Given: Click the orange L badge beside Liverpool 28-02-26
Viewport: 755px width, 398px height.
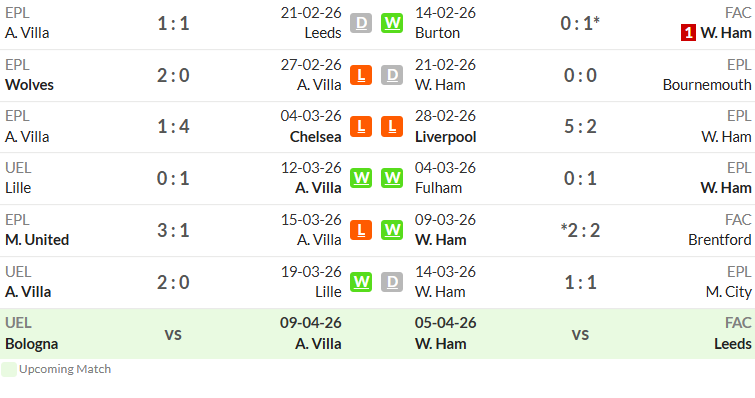Looking at the screenshot, I should click(392, 127).
